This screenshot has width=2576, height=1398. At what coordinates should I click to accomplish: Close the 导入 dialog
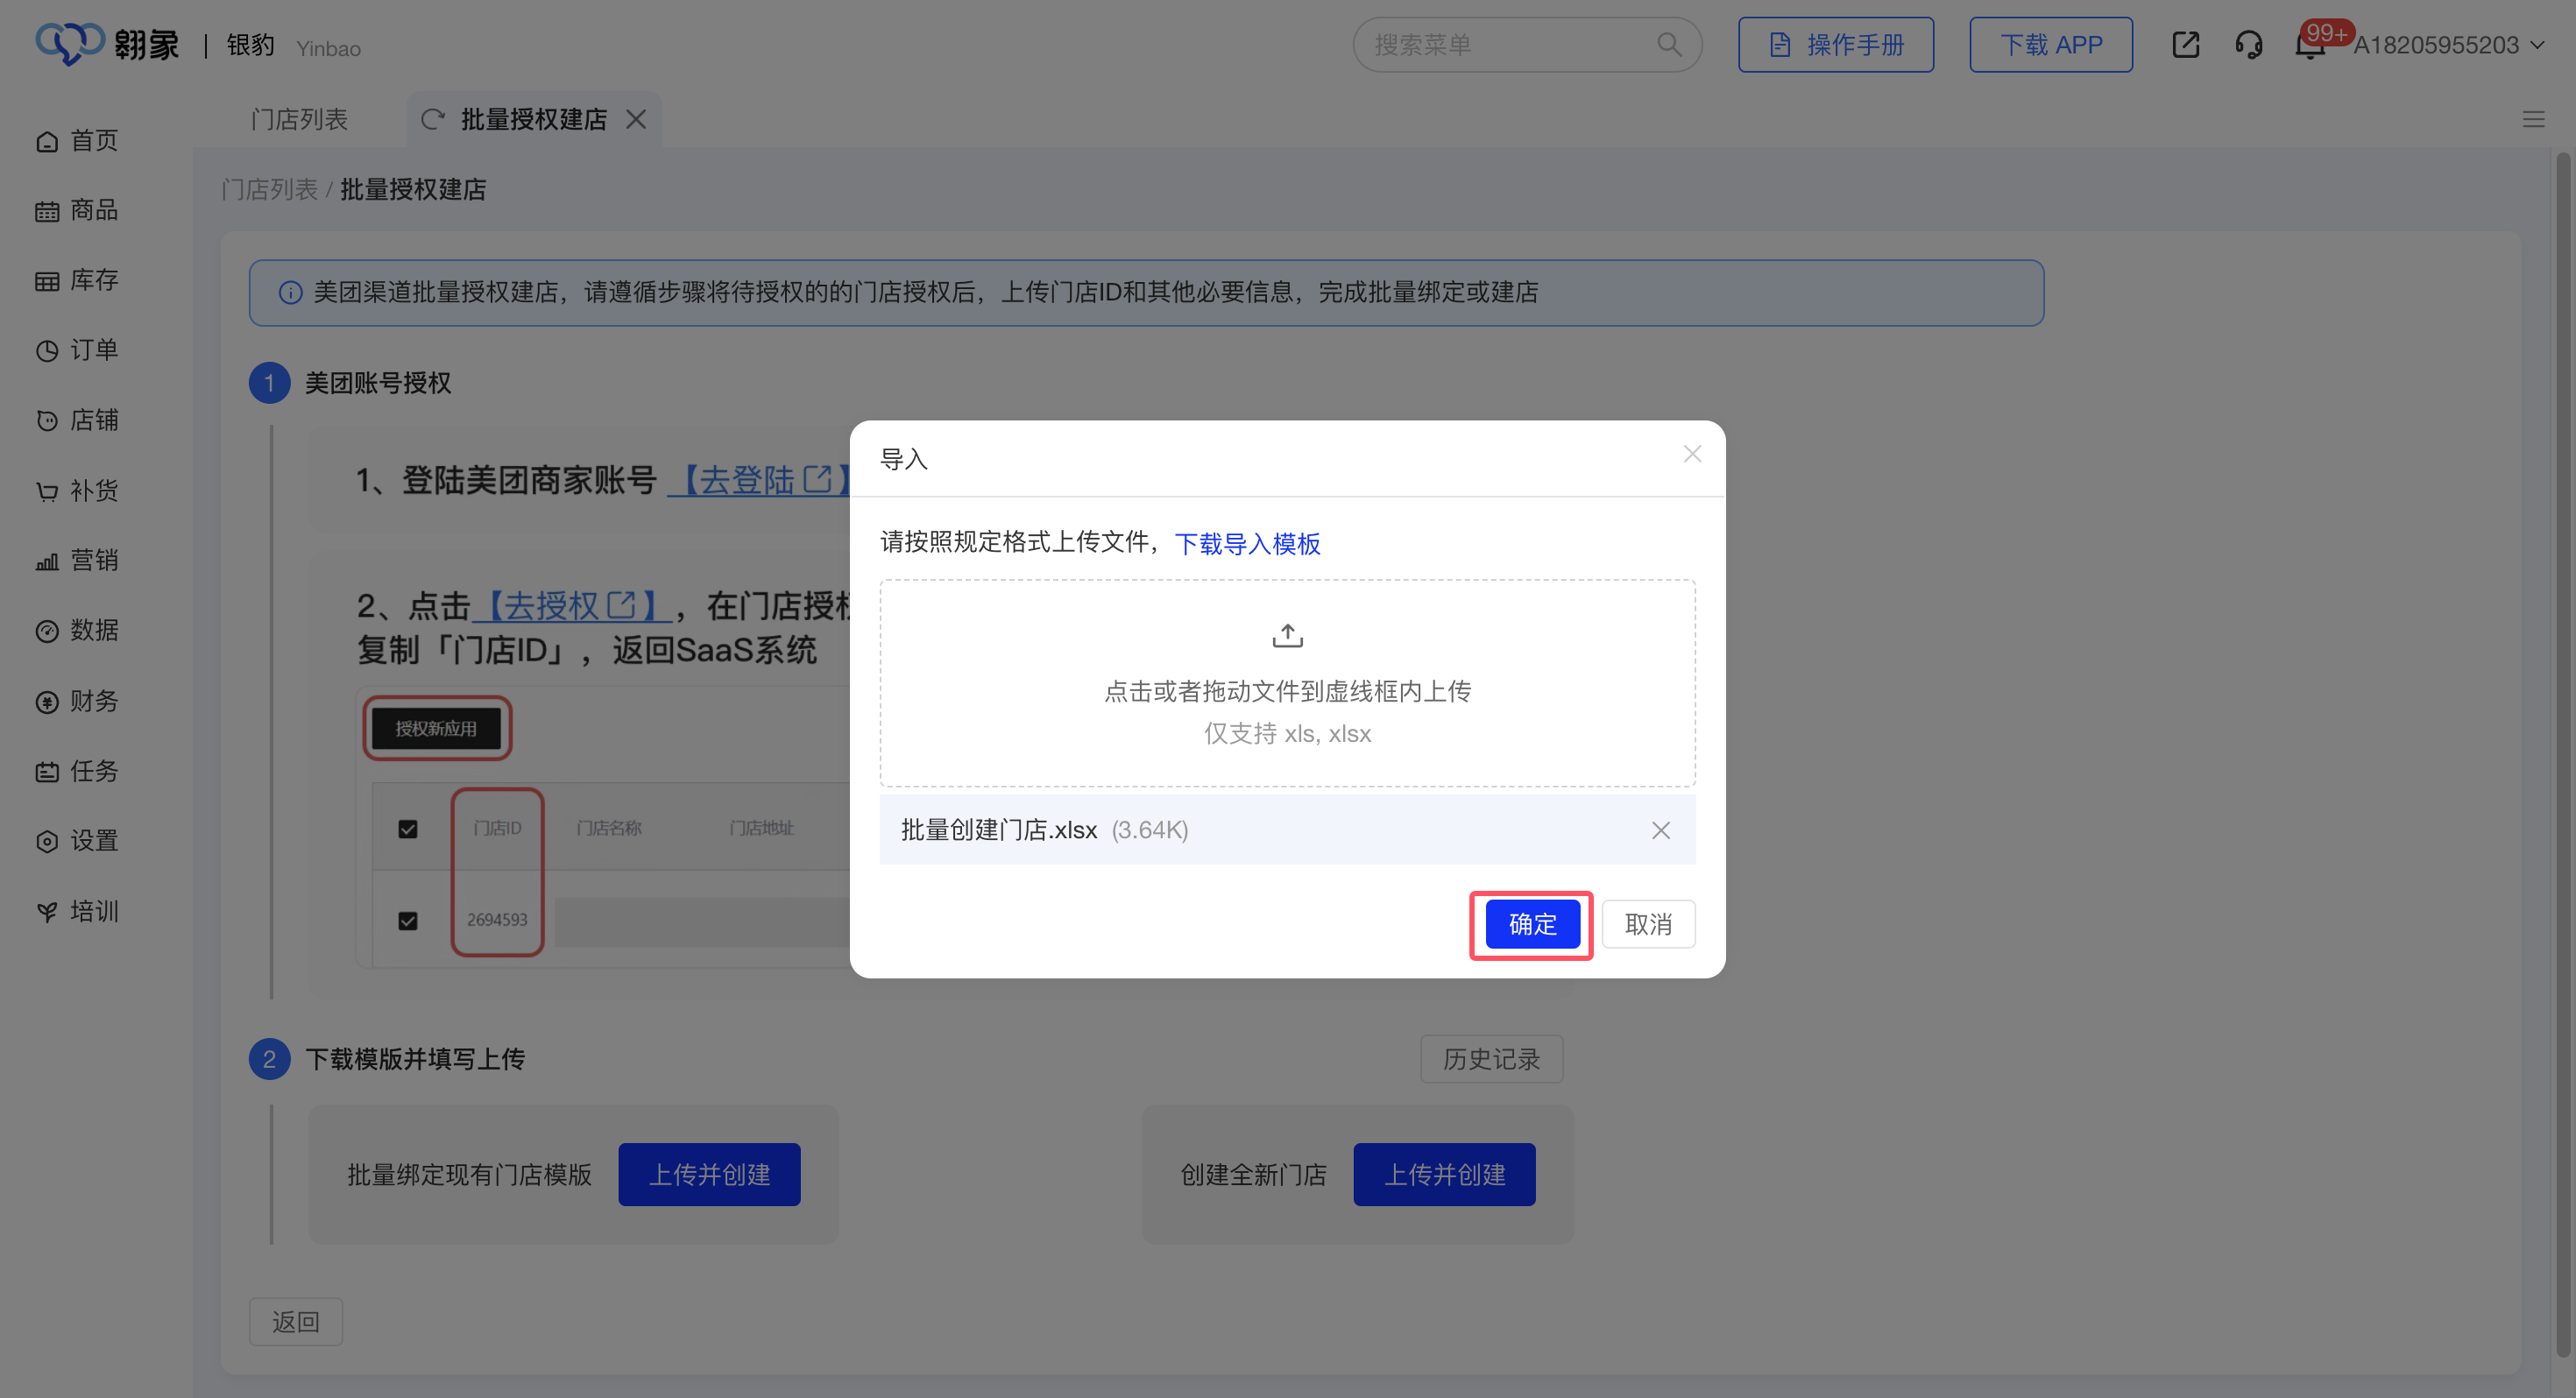point(1692,455)
